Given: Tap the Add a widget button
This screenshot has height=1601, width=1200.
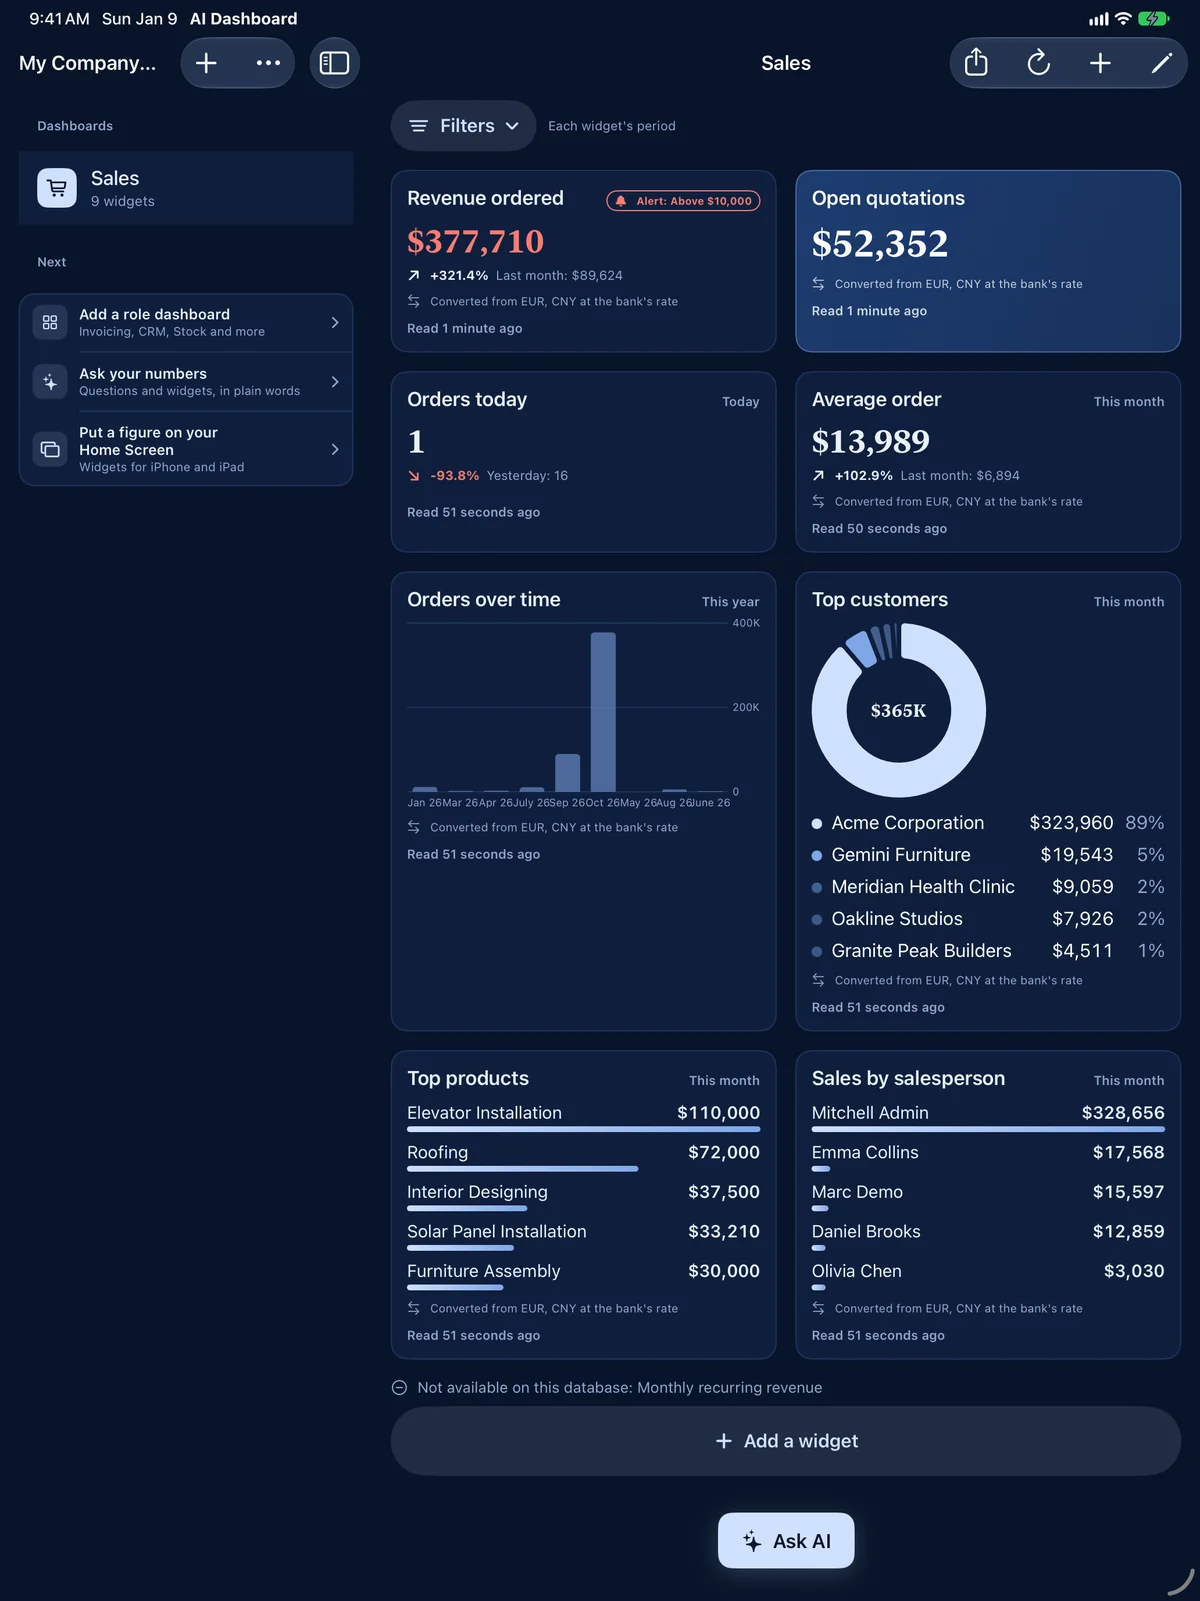Looking at the screenshot, I should pos(786,1441).
